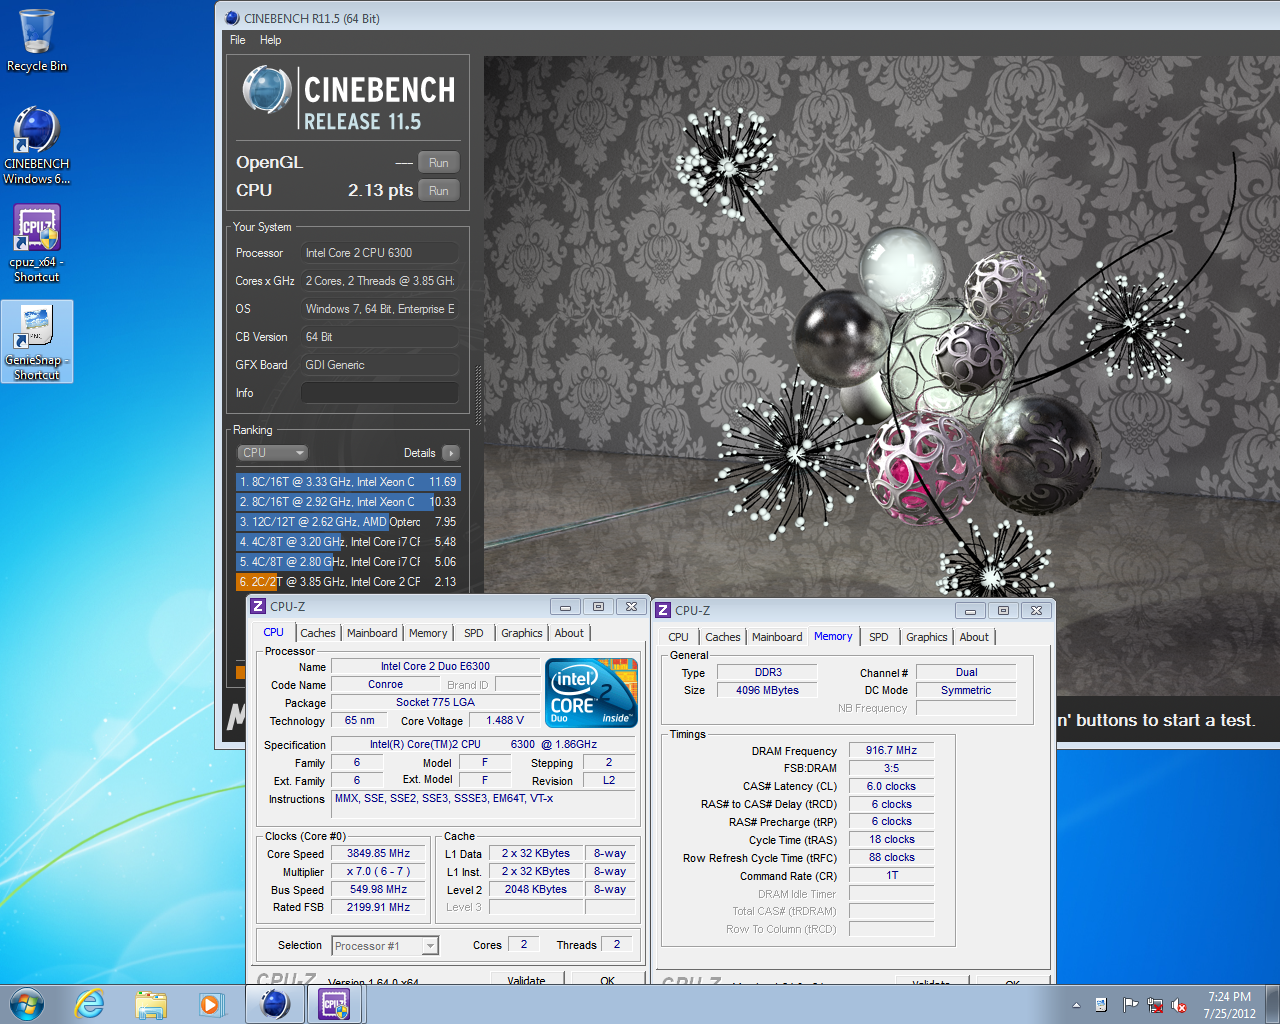1280x1024 pixels.
Task: Switch to Mainboard tab in right CPU-Z
Action: [x=777, y=637]
